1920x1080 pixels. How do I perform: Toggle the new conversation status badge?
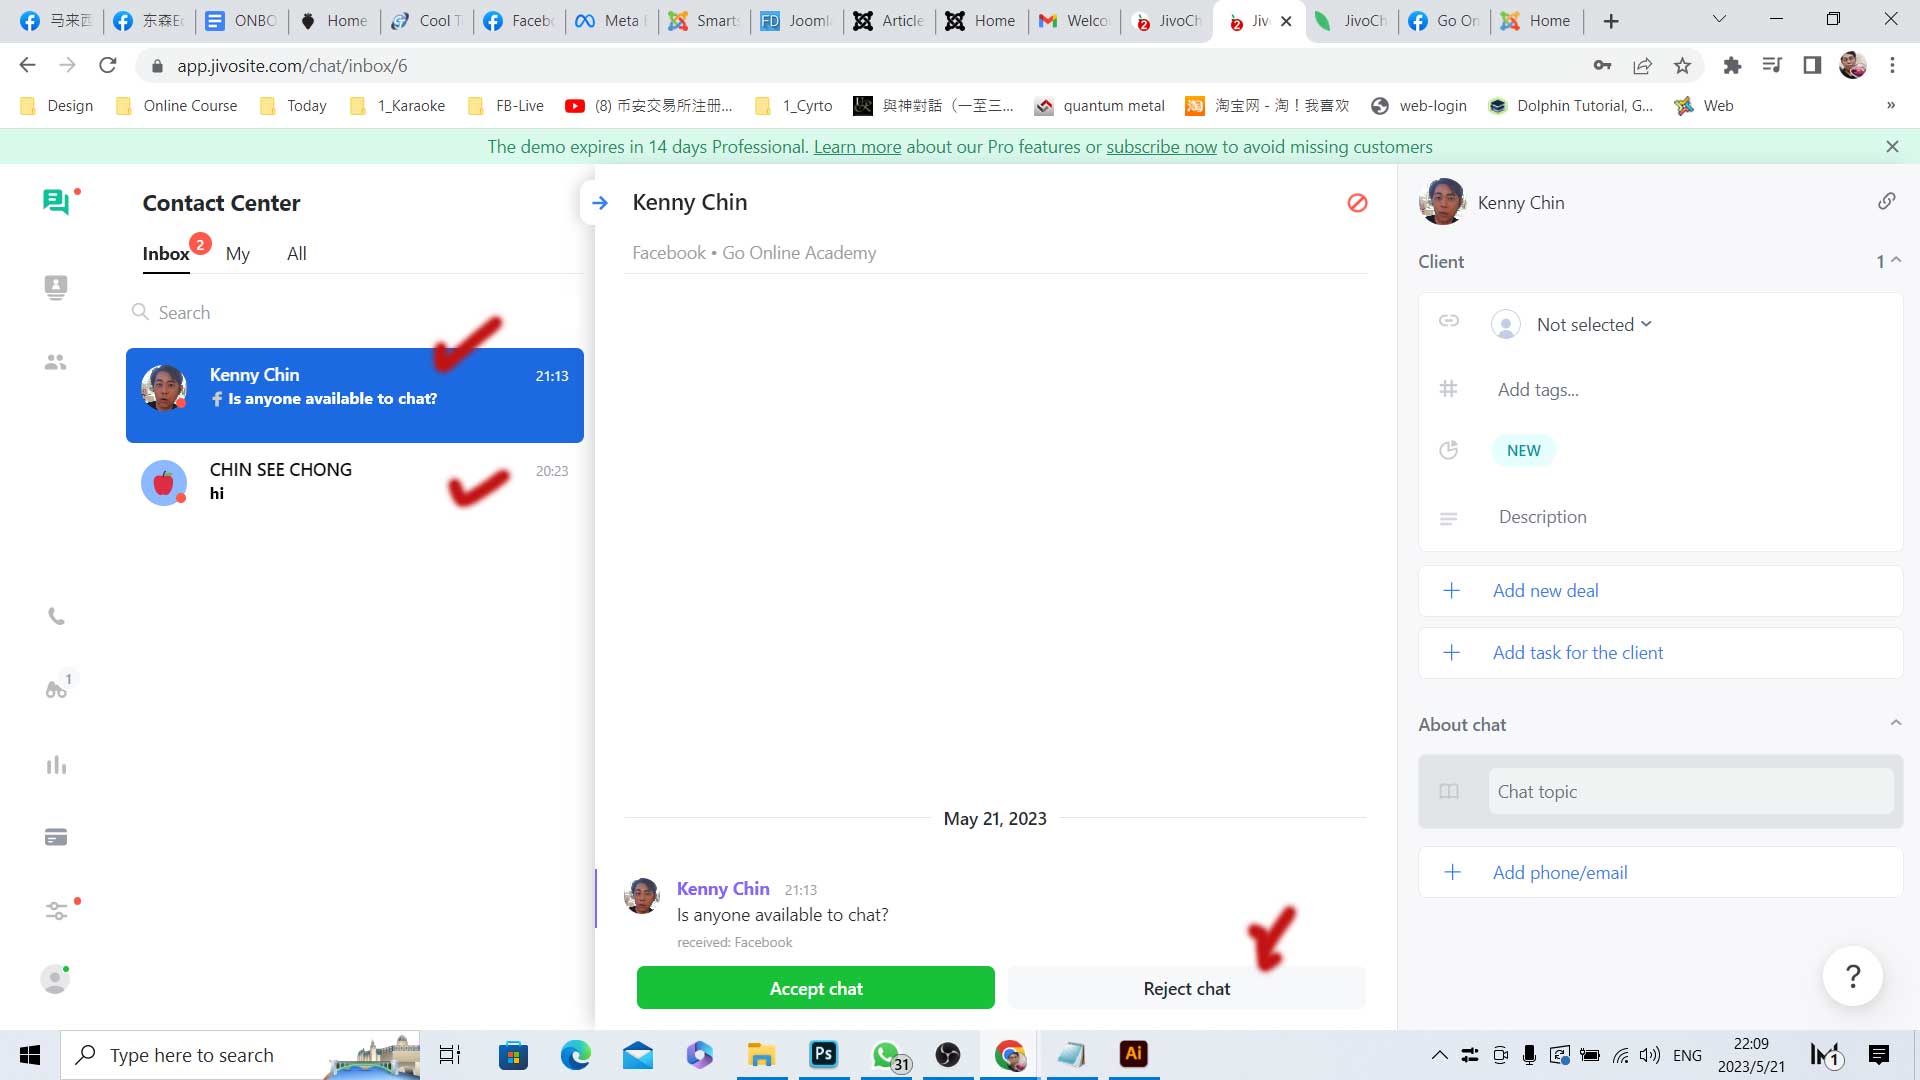pyautogui.click(x=1523, y=450)
